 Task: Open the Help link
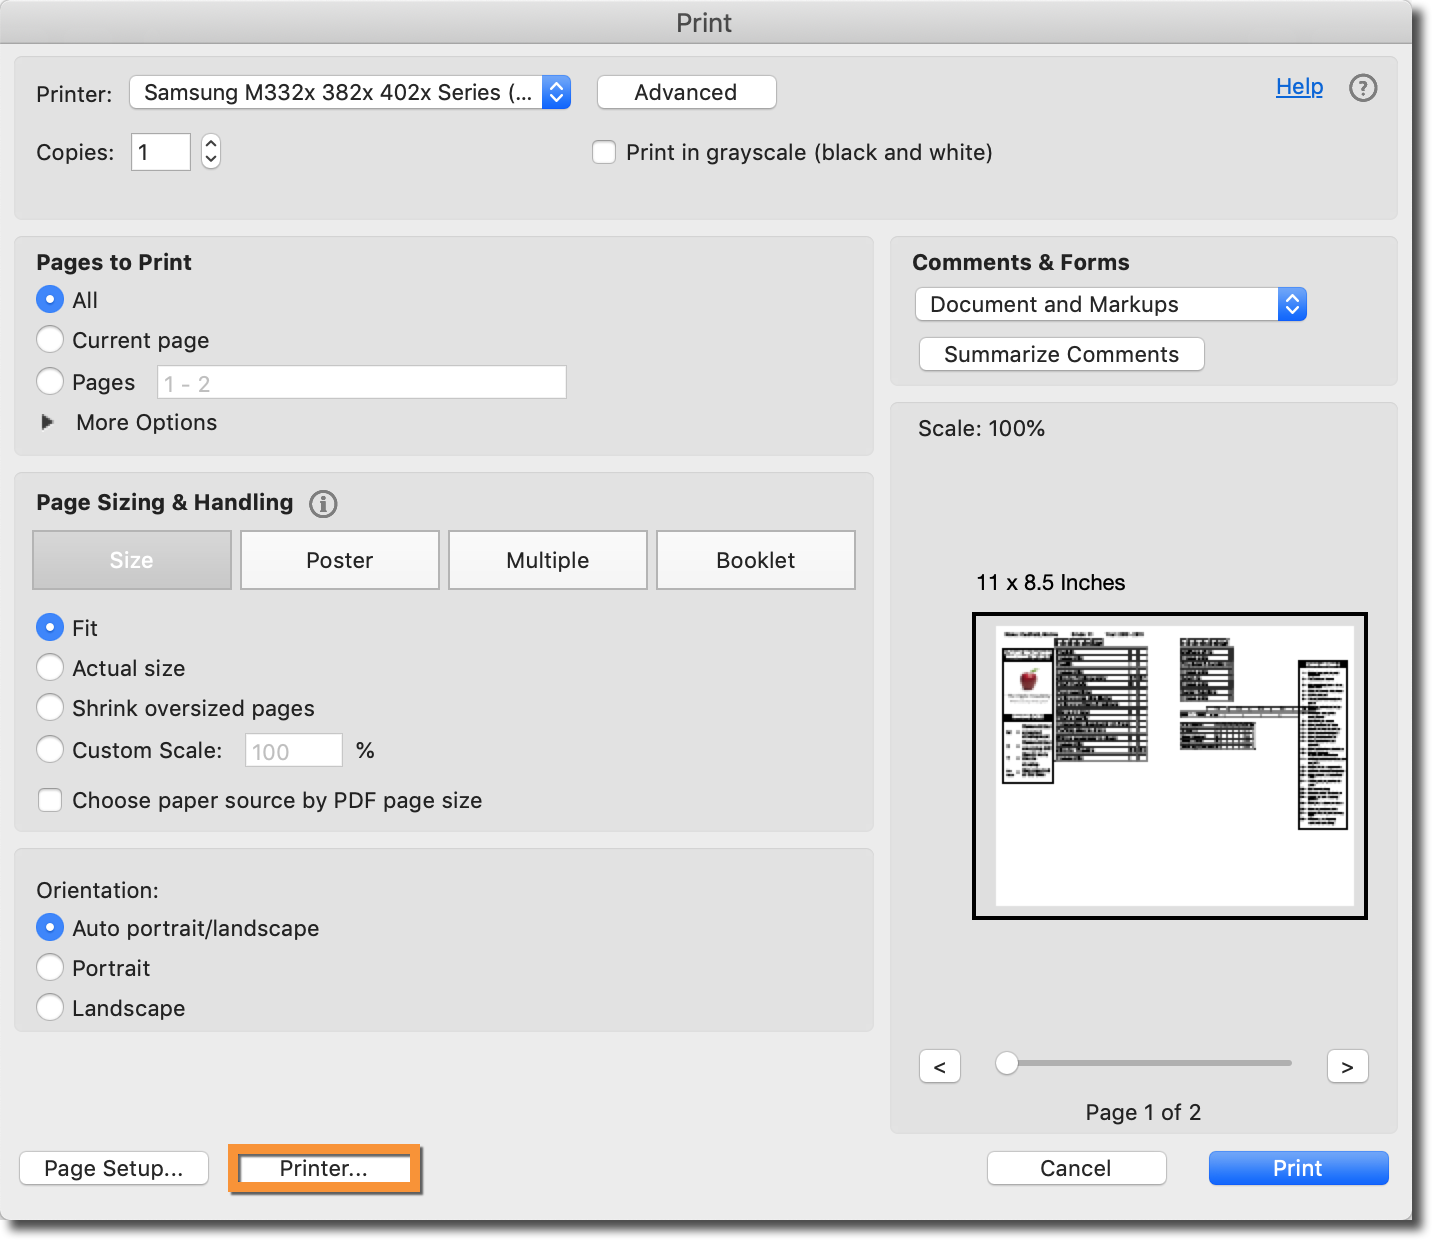[1299, 87]
